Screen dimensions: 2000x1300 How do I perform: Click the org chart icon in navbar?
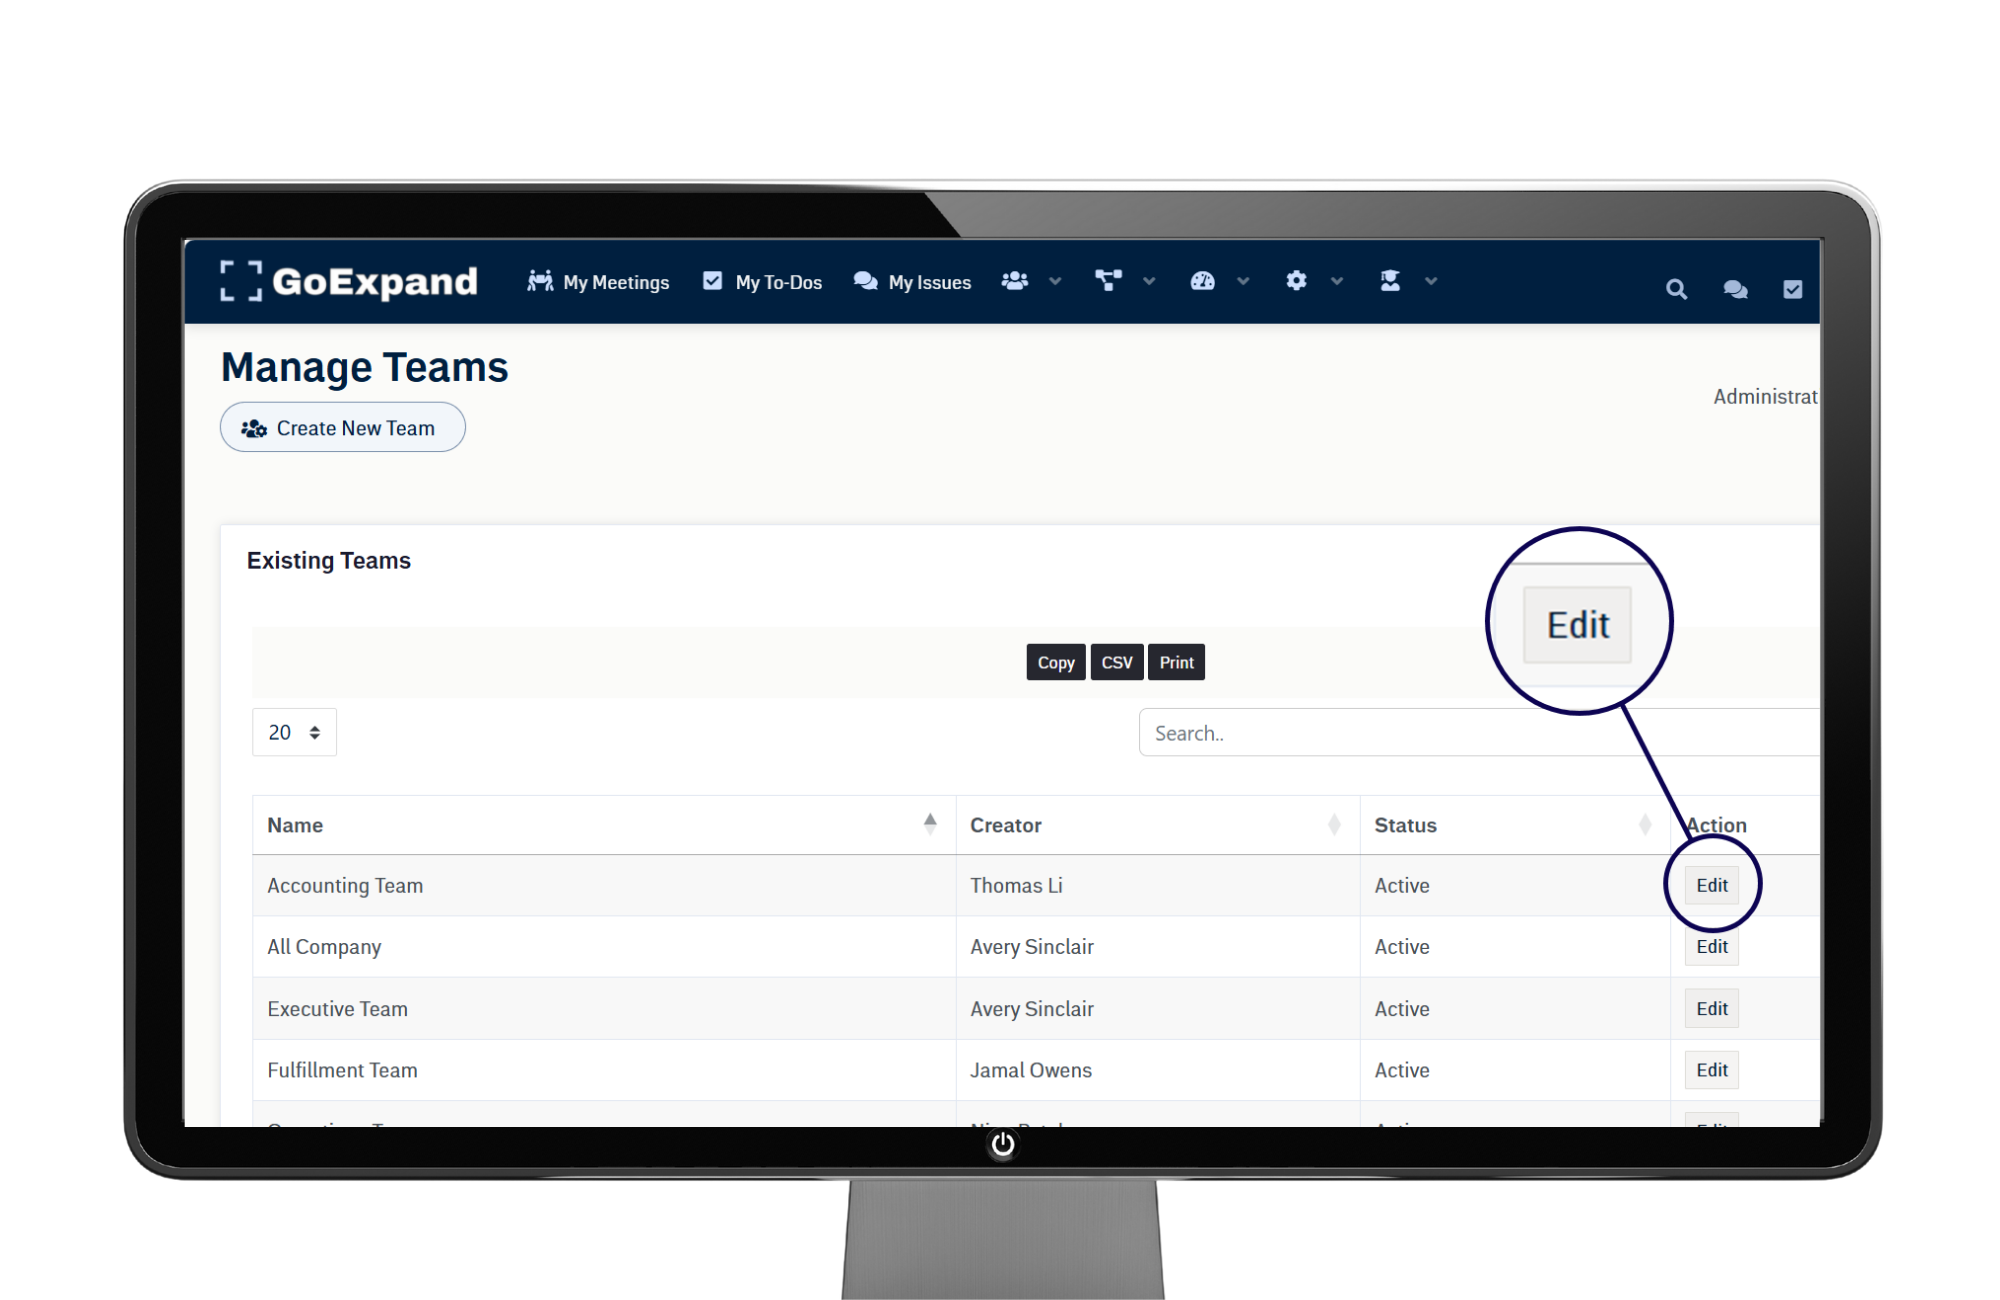[1108, 281]
